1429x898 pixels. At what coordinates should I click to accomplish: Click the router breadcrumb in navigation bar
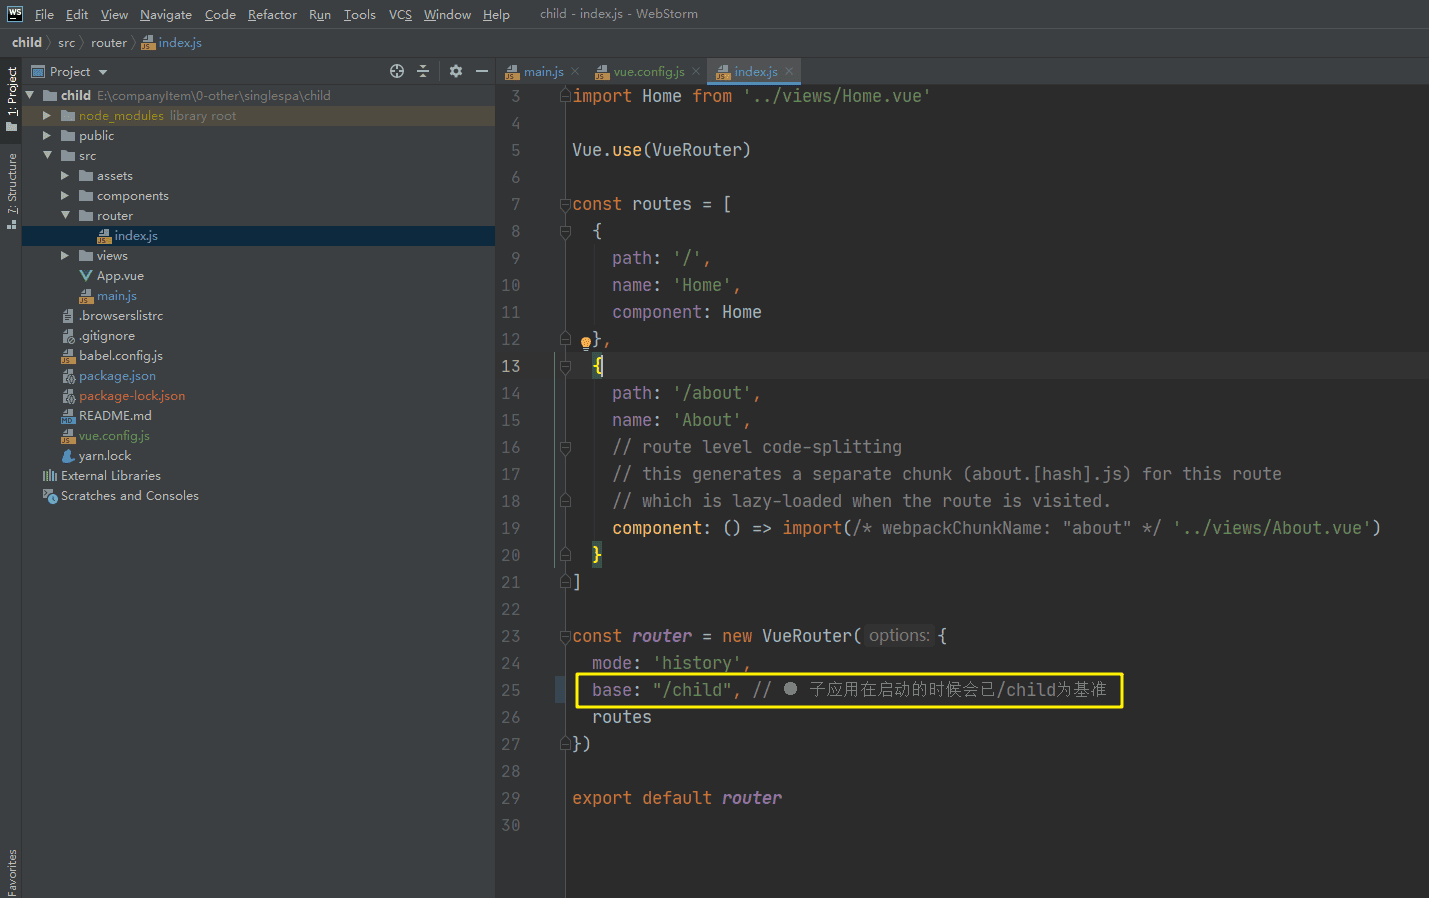coord(109,43)
